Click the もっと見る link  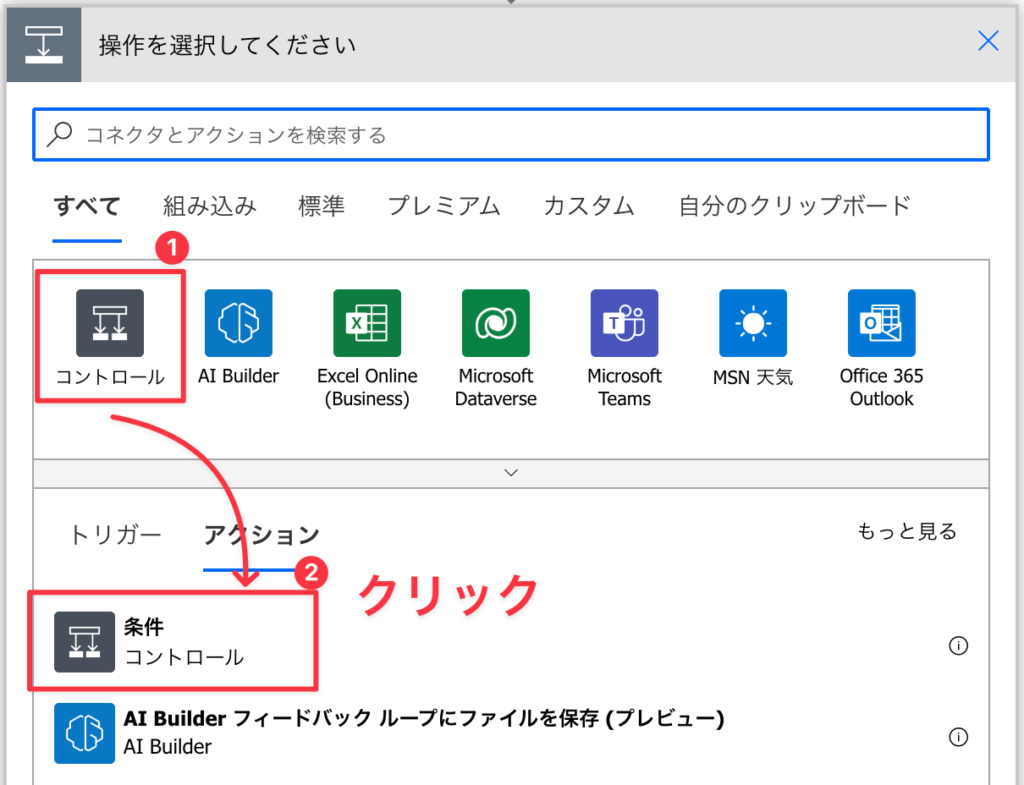pos(906,532)
